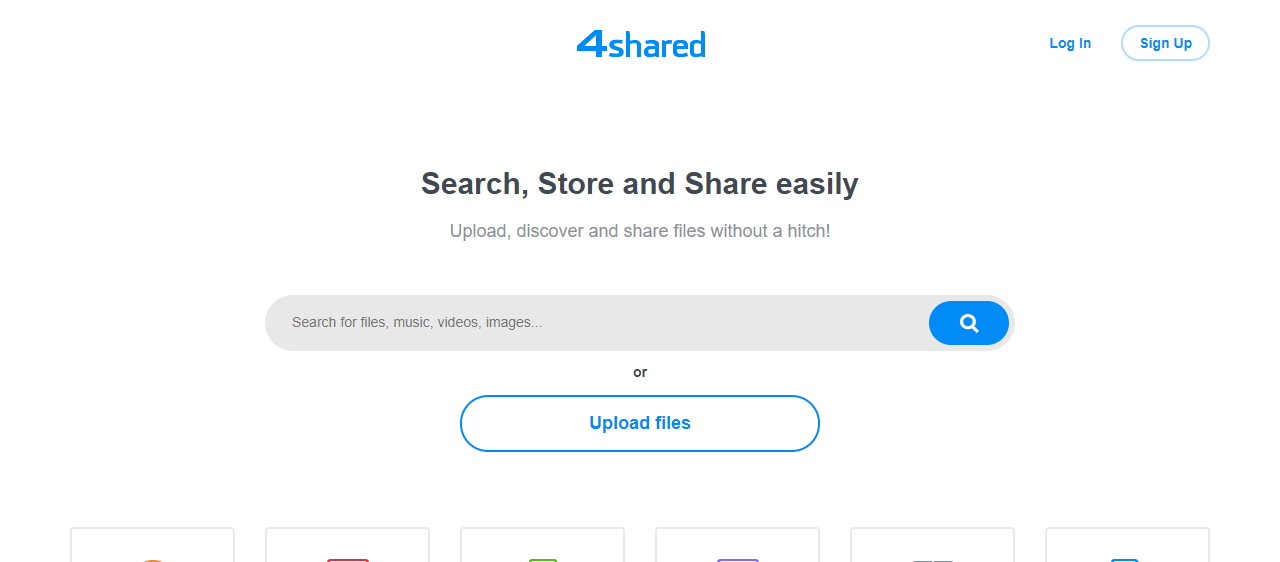Click the "Upload, discover and share files" subtitle

click(x=640, y=231)
